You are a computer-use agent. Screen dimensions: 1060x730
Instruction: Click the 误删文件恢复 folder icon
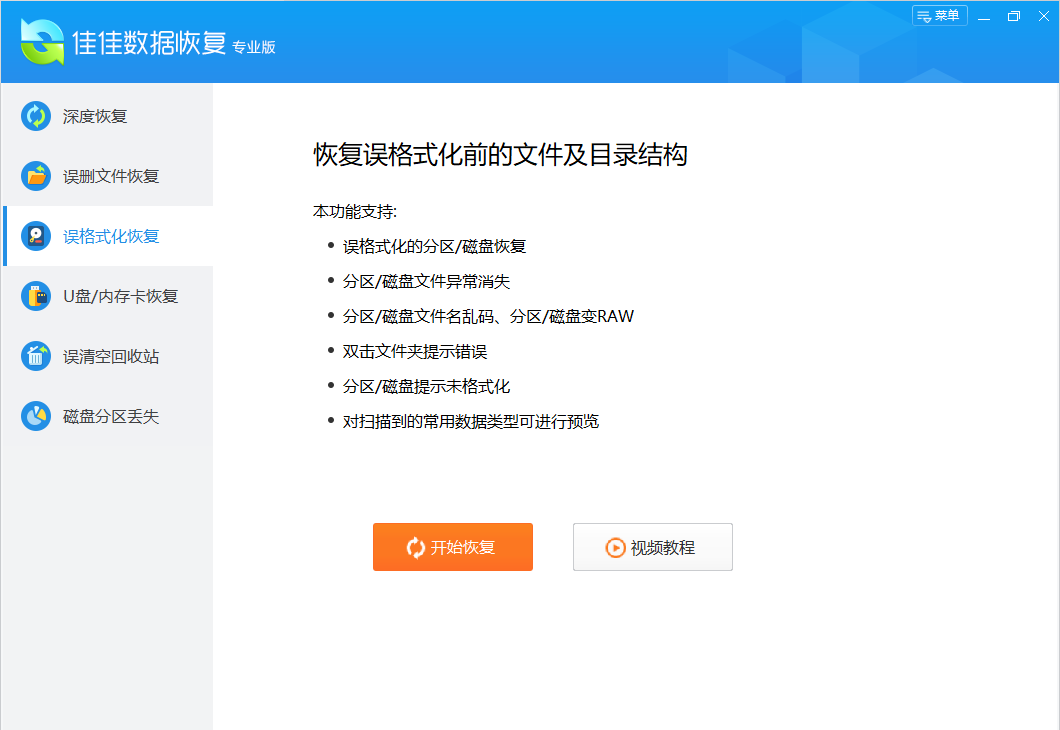tap(36, 176)
